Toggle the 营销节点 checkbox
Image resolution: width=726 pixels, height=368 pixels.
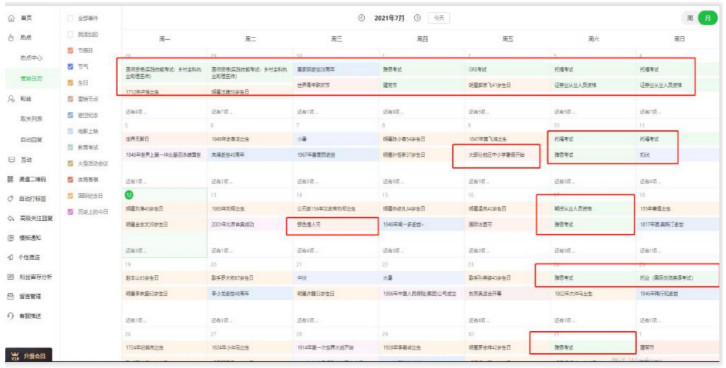click(x=70, y=99)
